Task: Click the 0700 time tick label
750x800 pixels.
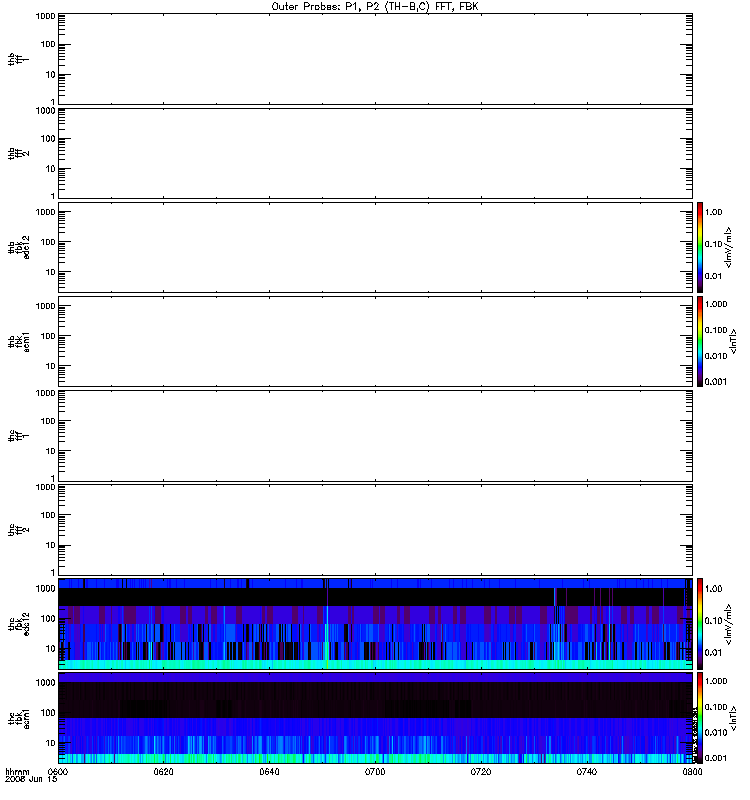Action: 375,772
